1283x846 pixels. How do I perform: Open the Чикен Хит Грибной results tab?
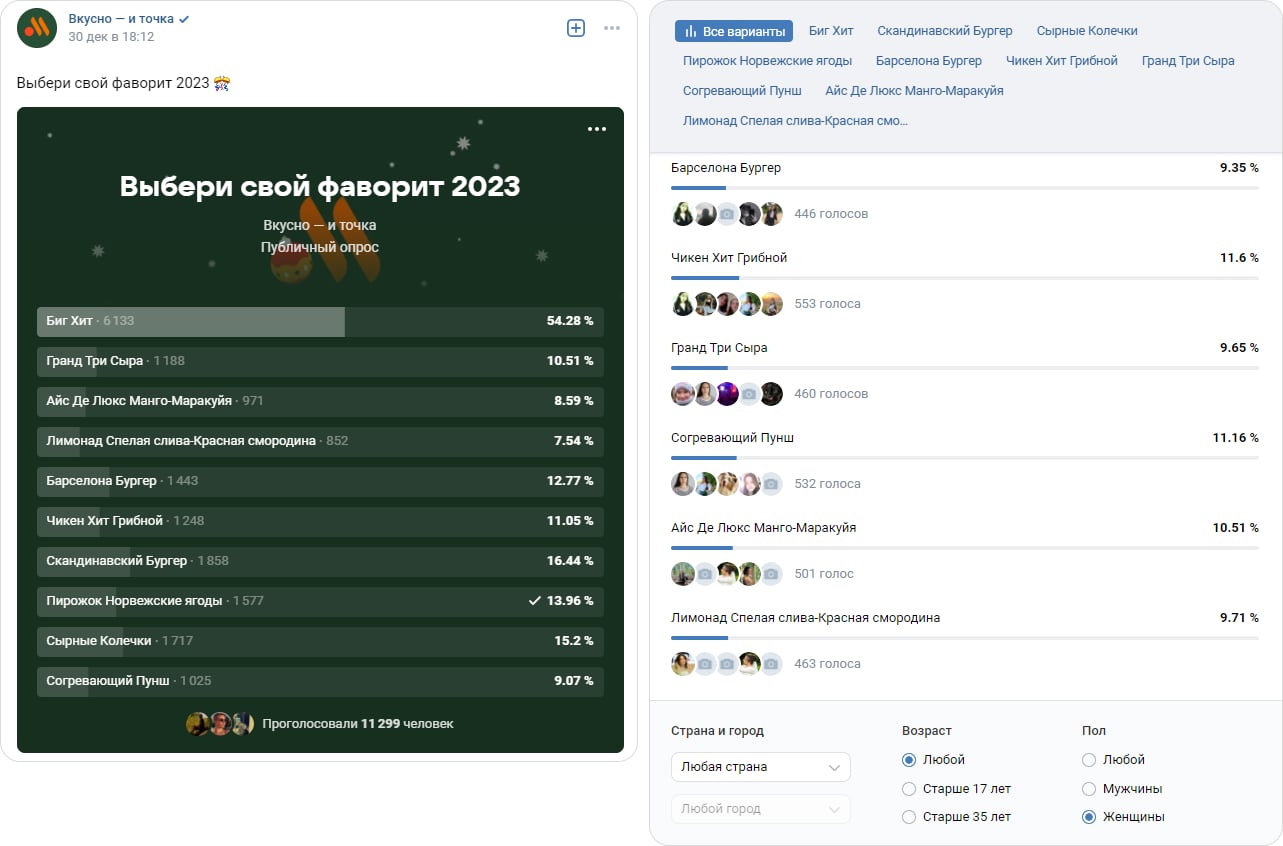coord(1062,61)
